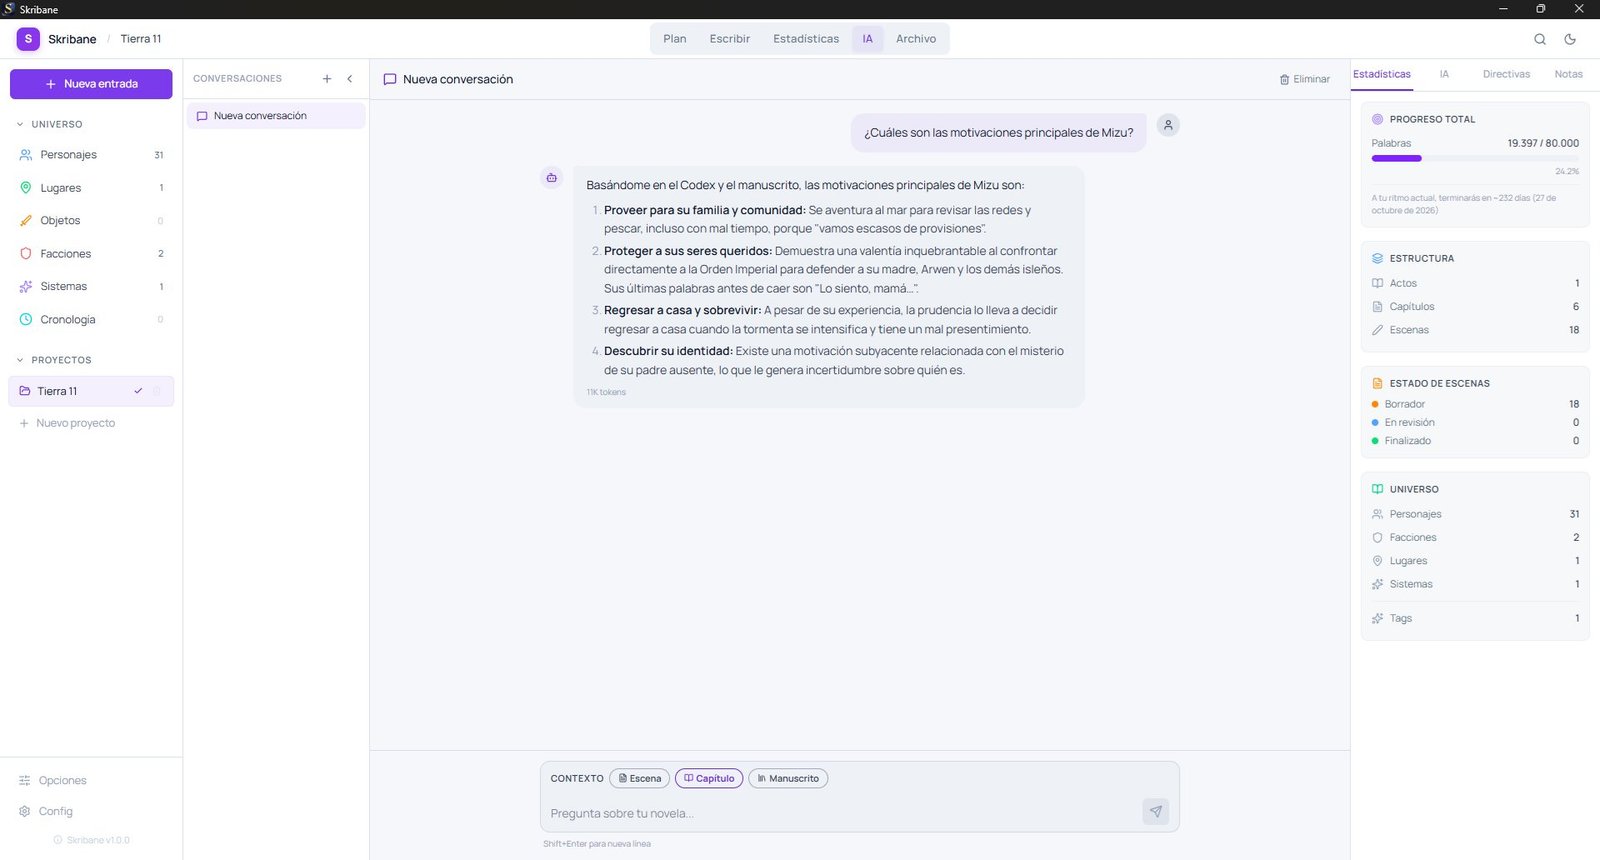Click the checkmark on Tierra 11 project
The width and height of the screenshot is (1600, 860).
(x=138, y=391)
